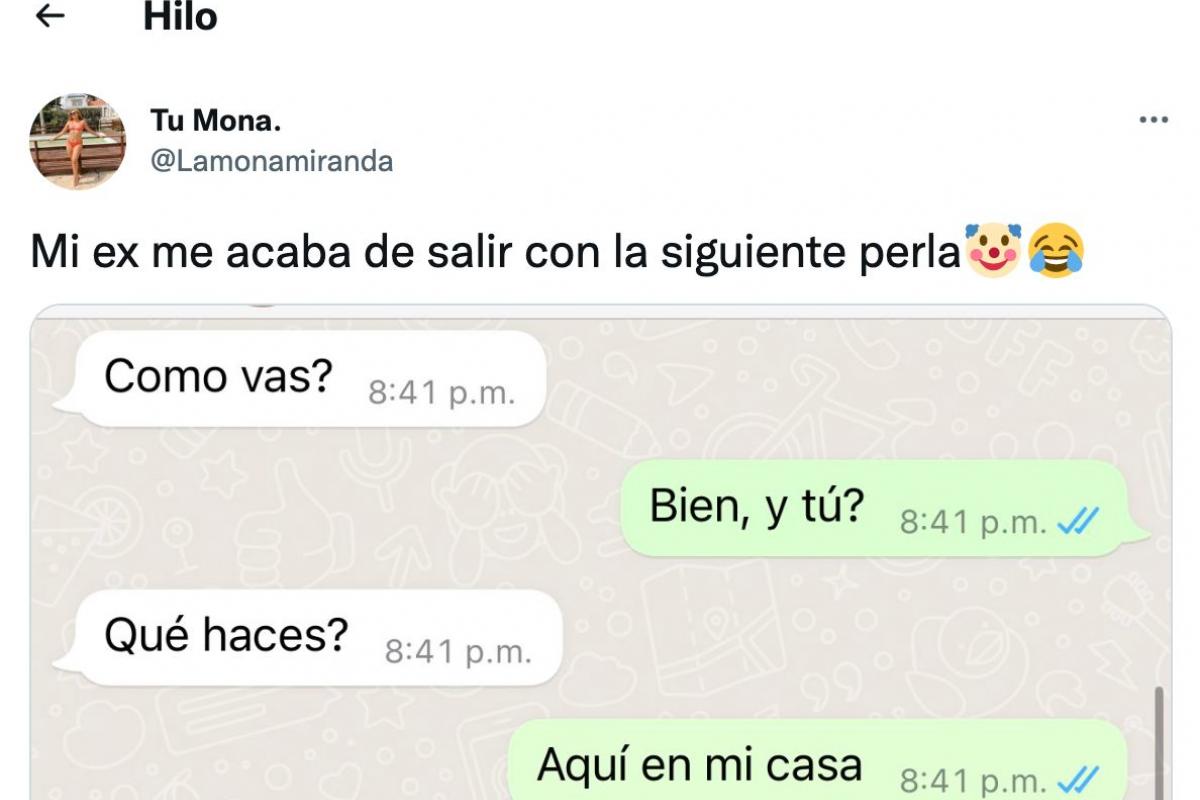Viewport: 1200px width, 800px height.
Task: Open the 'Como vas?' chat bubble
Action: (x=310, y=379)
